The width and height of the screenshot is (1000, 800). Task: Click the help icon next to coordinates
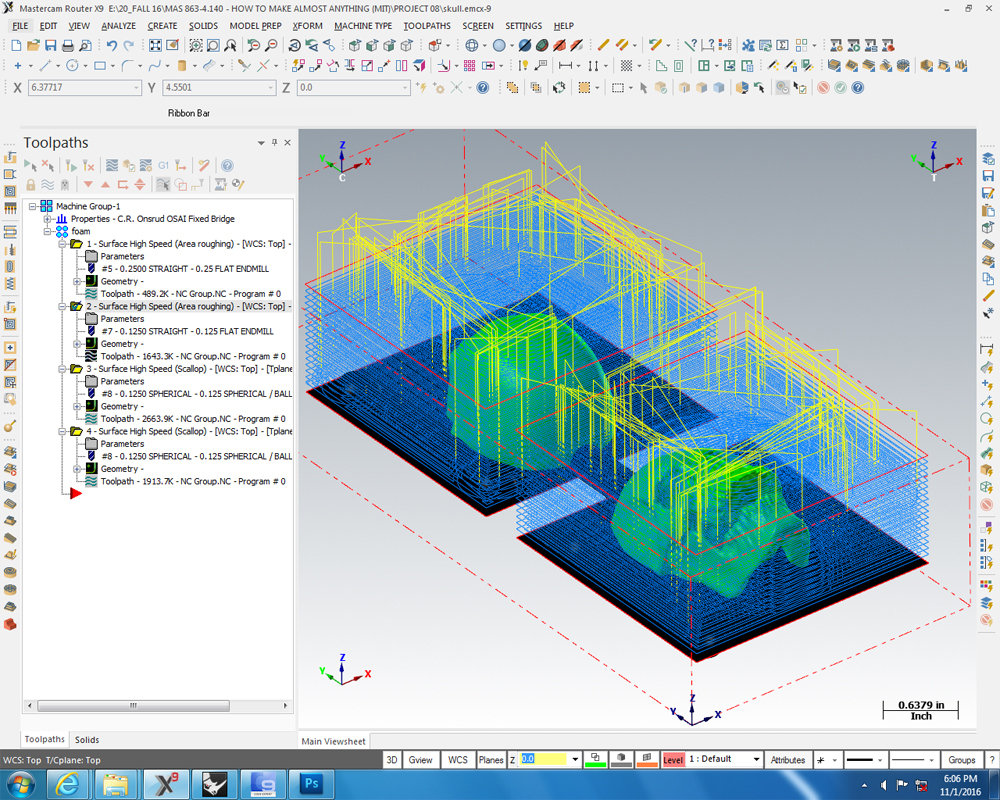click(x=483, y=87)
